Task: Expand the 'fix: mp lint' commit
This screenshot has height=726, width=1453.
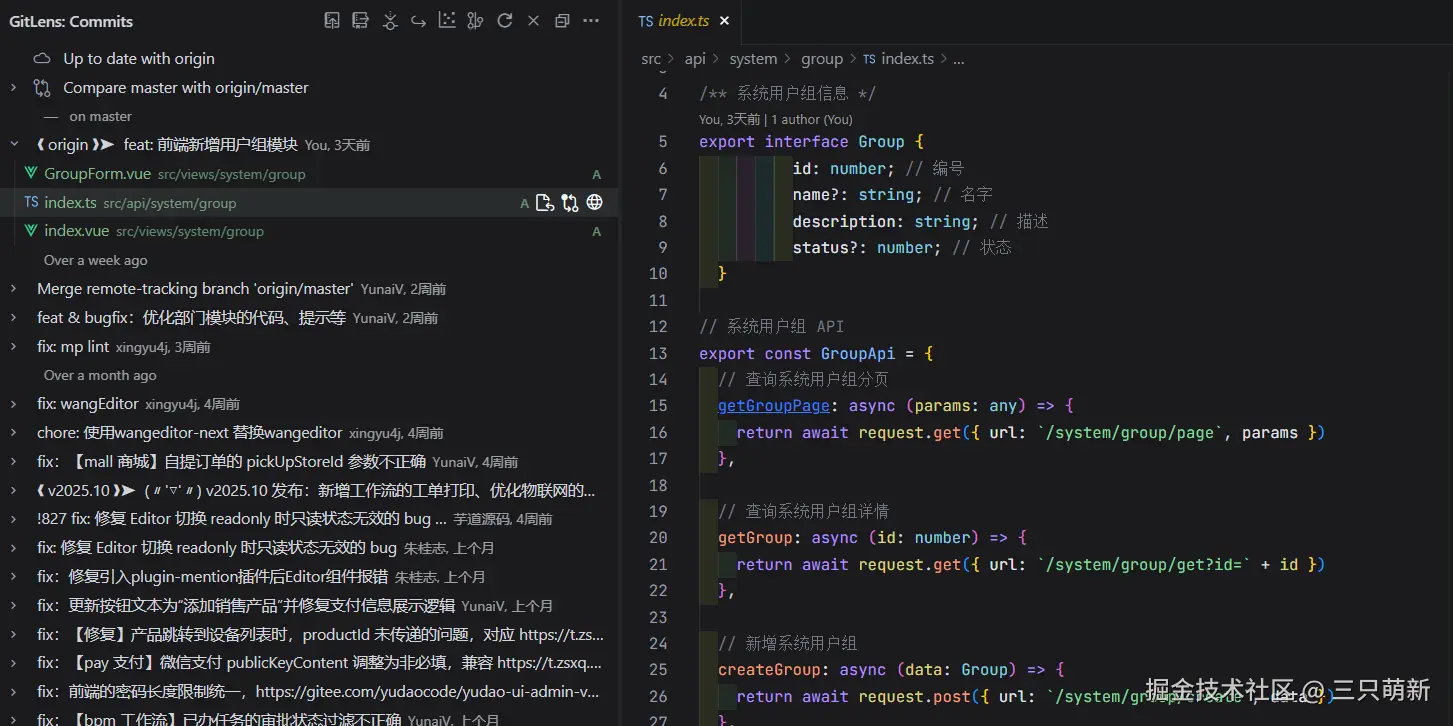Action: (14, 347)
